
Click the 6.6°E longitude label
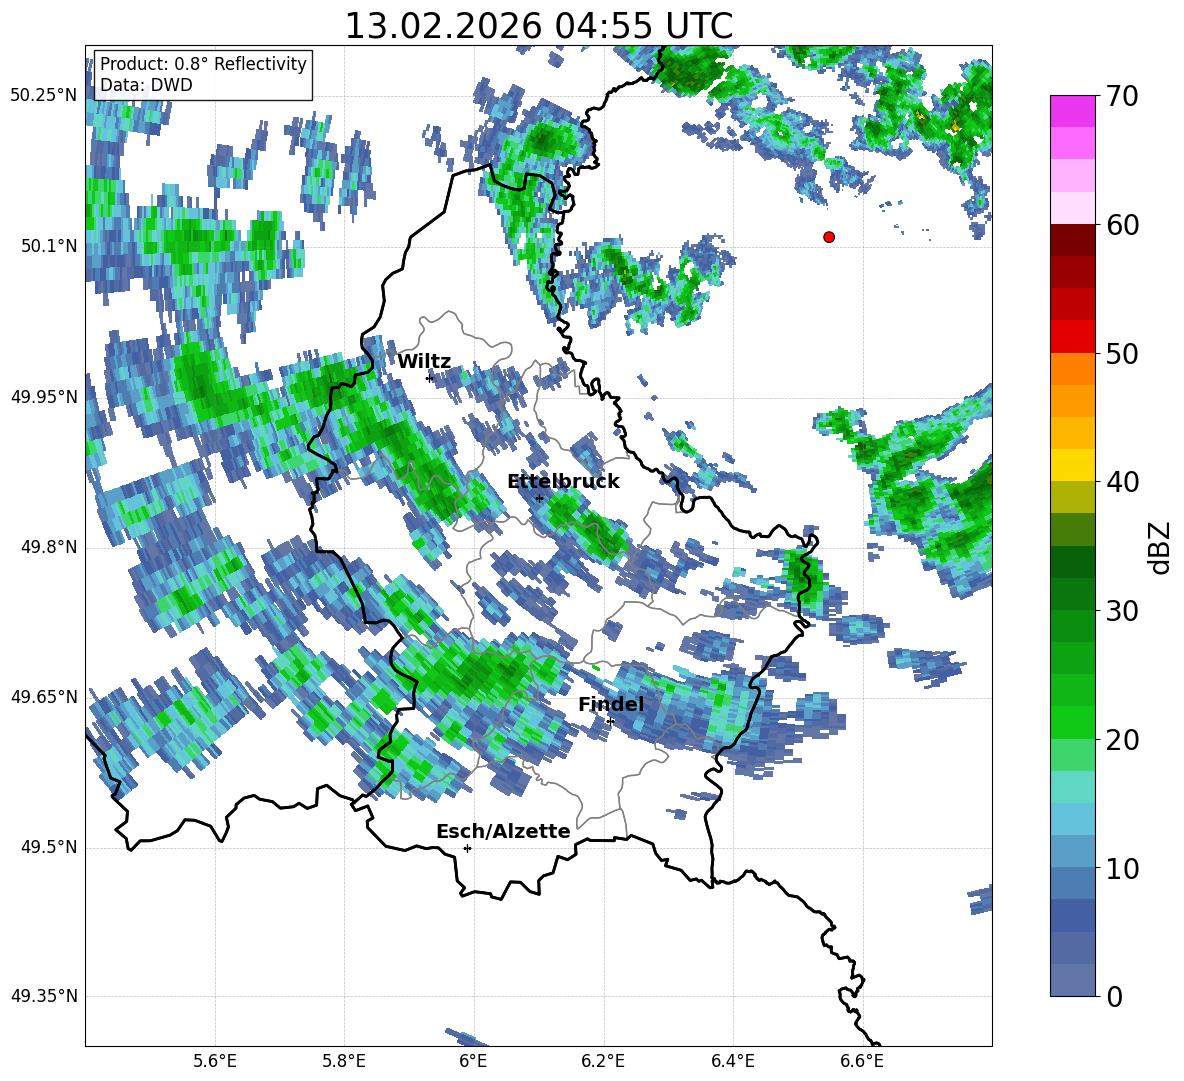tap(862, 1061)
